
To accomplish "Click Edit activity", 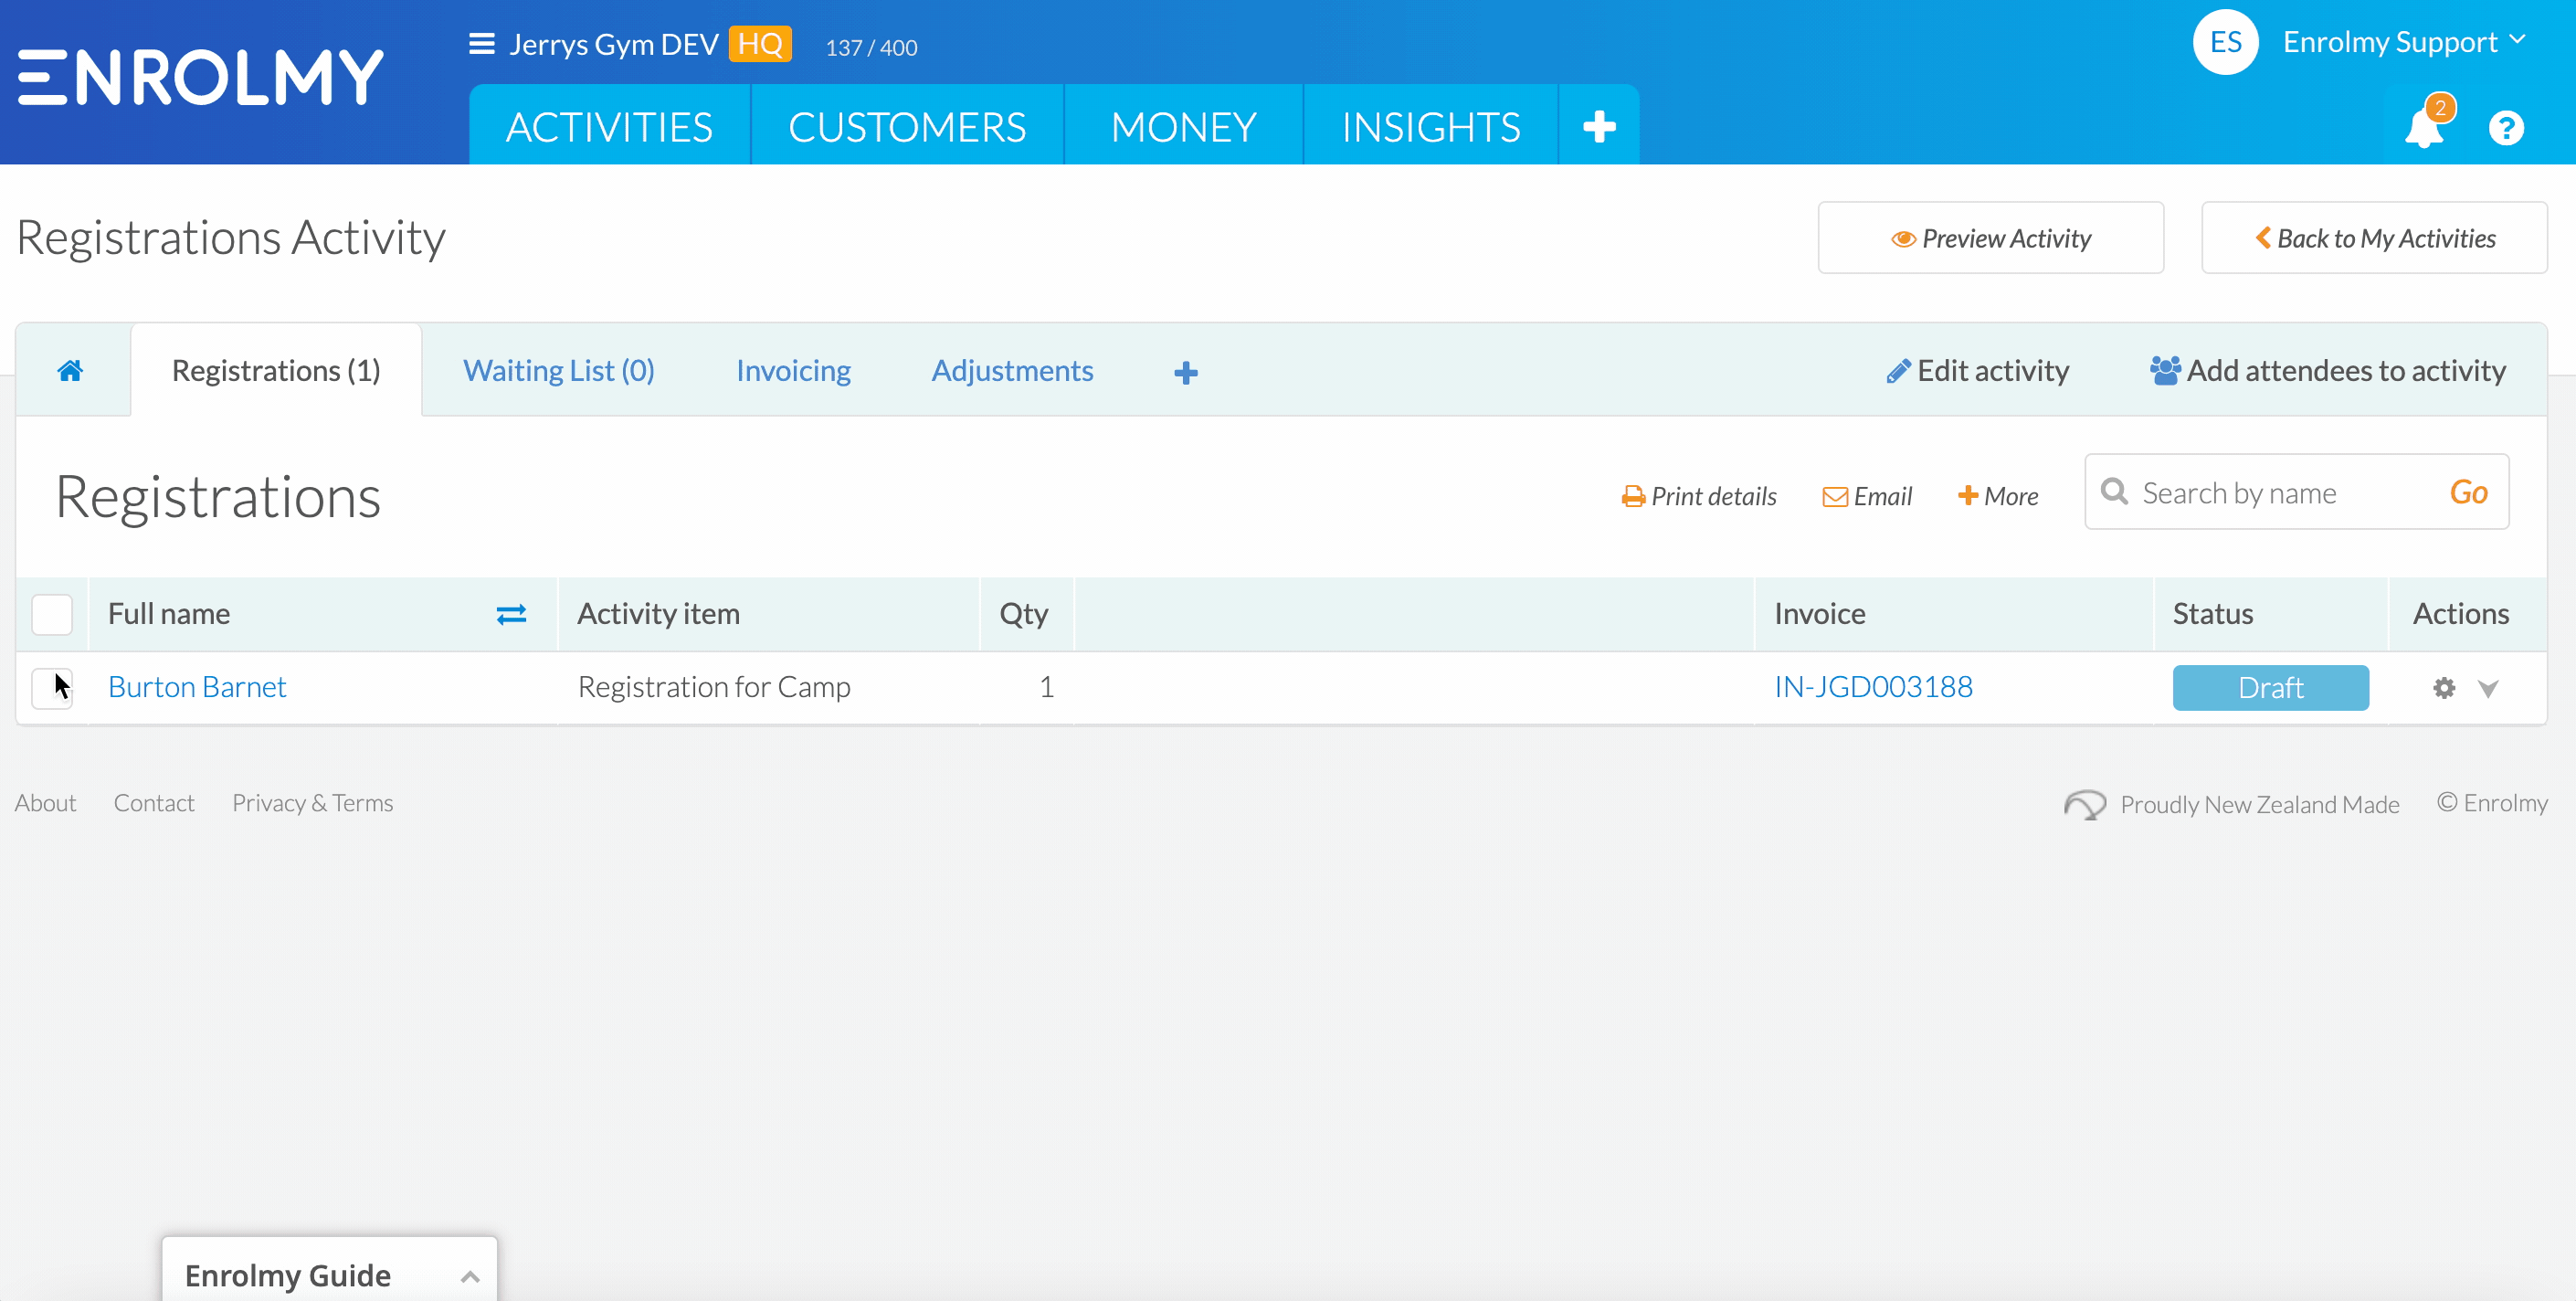I will click(x=1977, y=371).
